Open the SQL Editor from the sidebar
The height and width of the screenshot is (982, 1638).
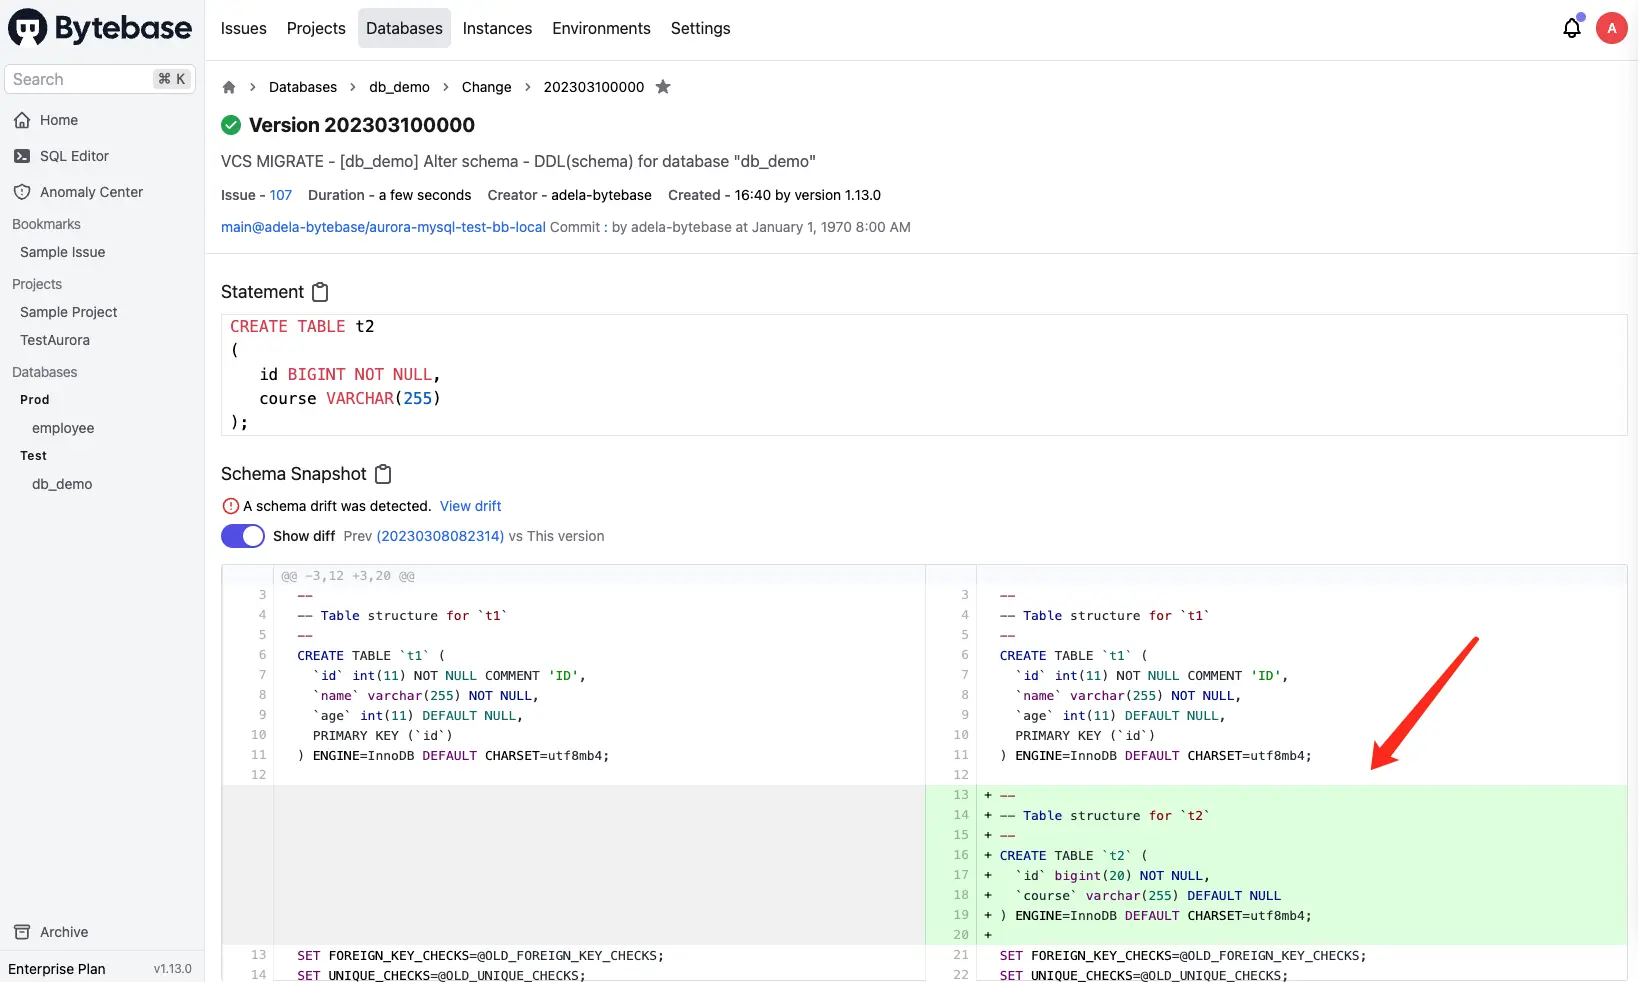[74, 156]
